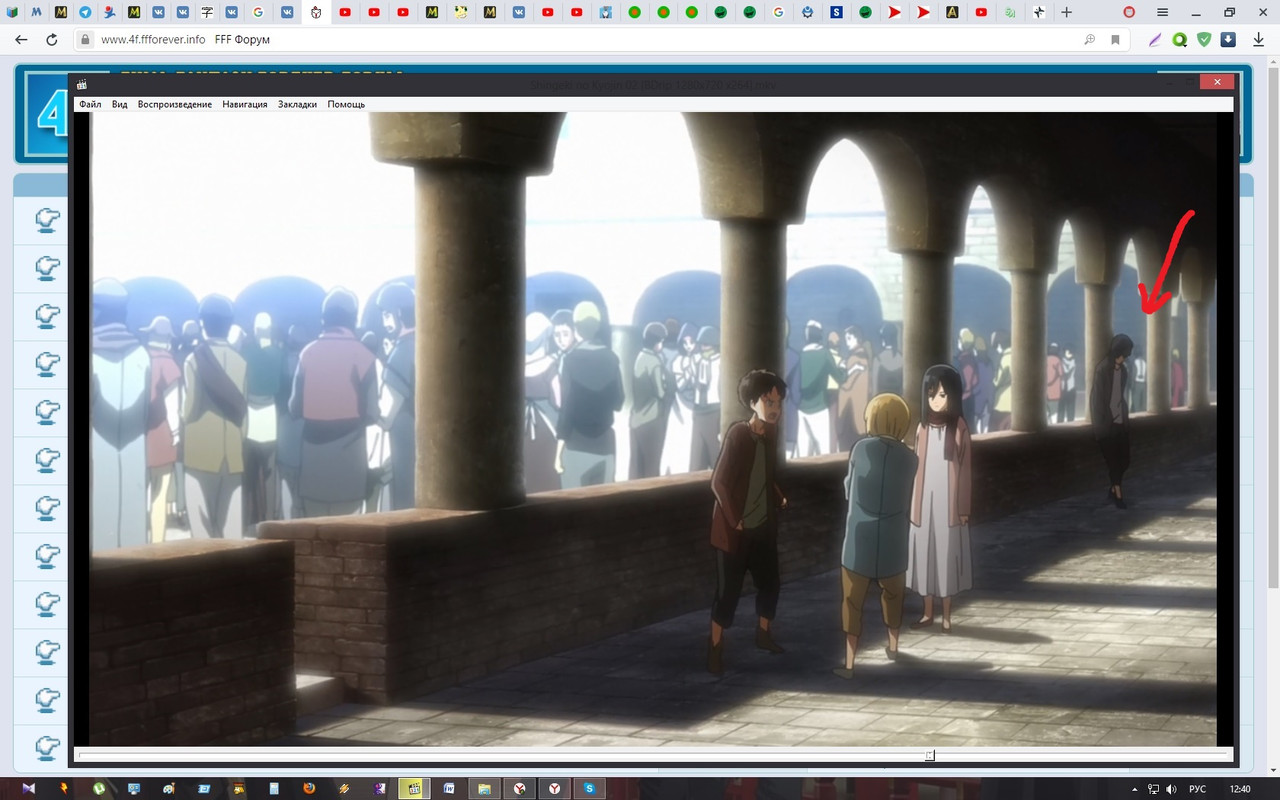Viewport: 1280px width, 800px height.
Task: Open the volume control in system tray
Action: pyautogui.click(x=1171, y=789)
